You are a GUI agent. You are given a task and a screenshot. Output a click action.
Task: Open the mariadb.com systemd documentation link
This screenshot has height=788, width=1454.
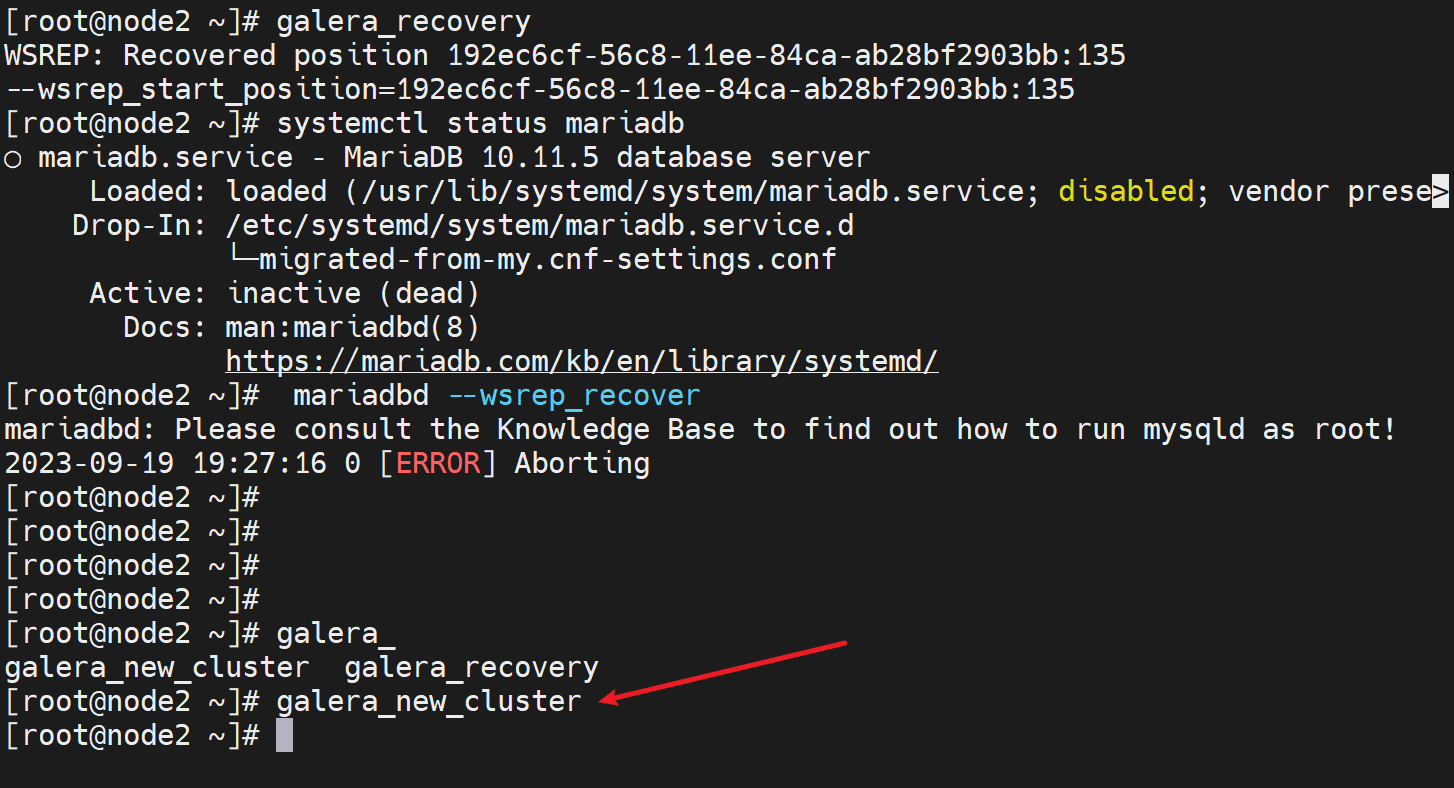(581, 360)
